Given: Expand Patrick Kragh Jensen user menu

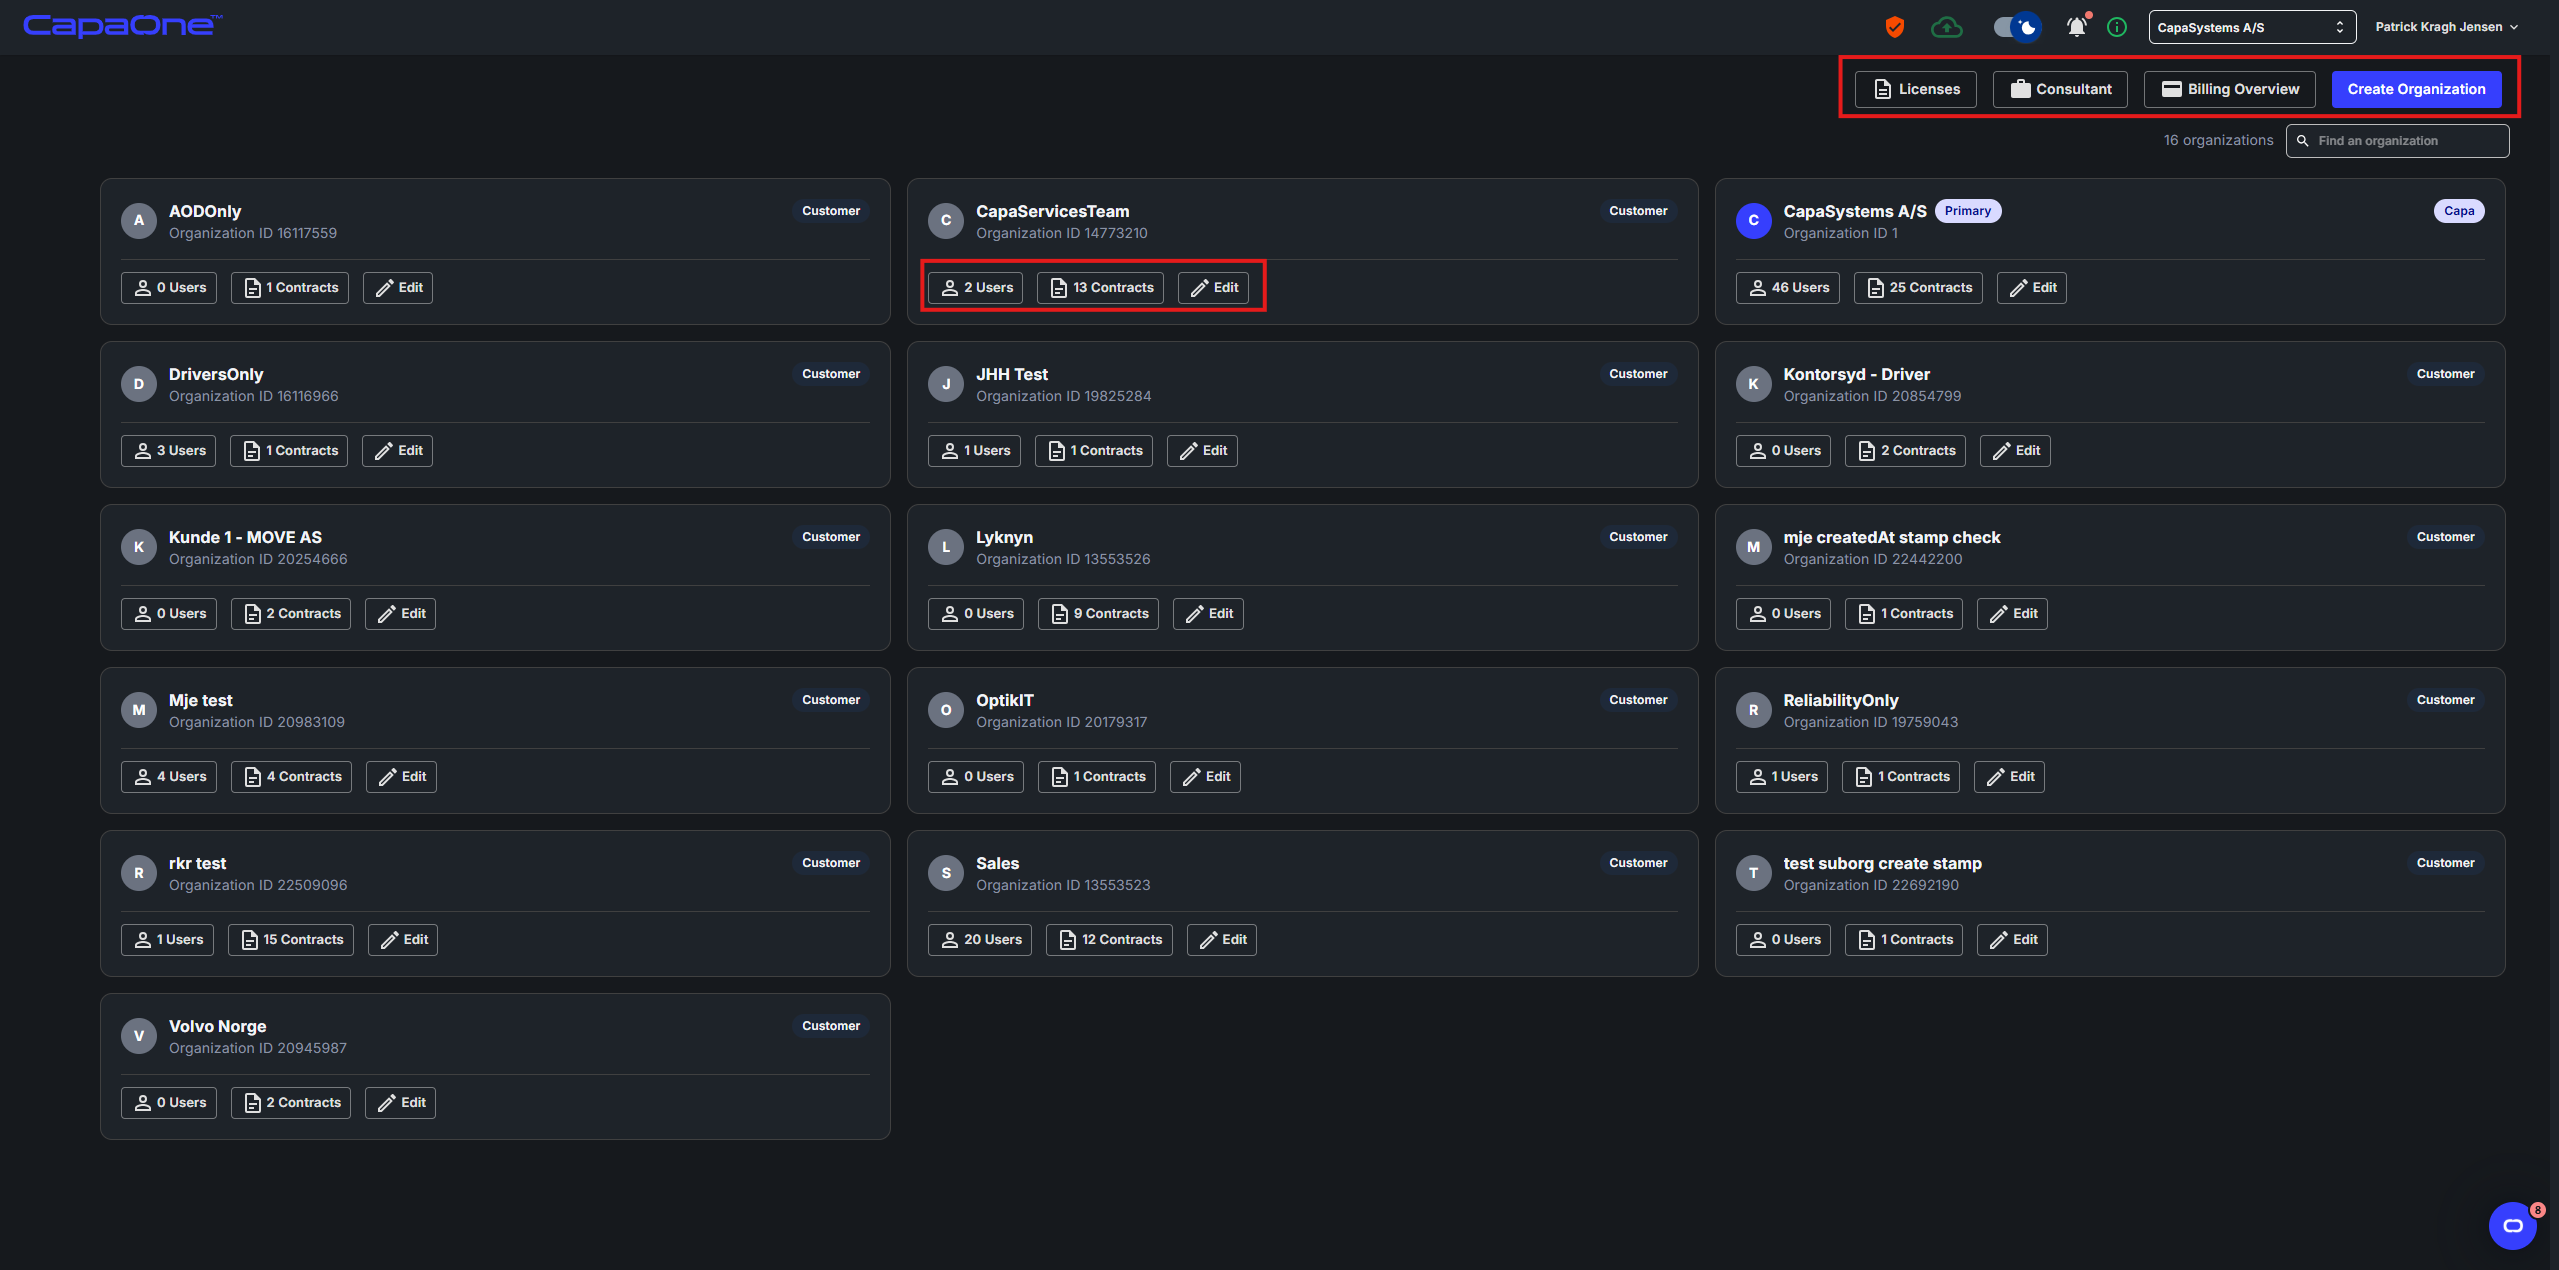Looking at the screenshot, I should click(2446, 27).
